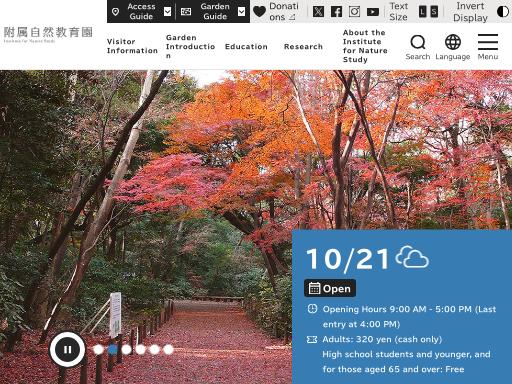Viewport: 512px width, 384px height.
Task: Open Education nav item
Action: tap(246, 46)
